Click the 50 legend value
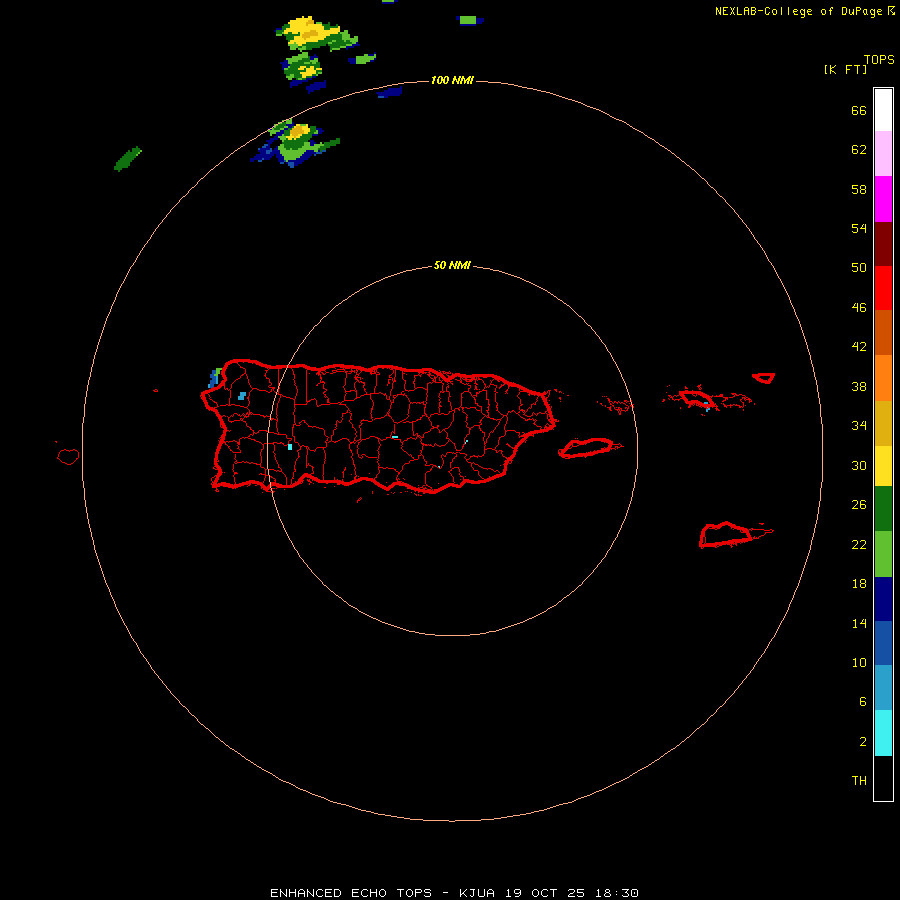The image size is (900, 900). point(859,268)
